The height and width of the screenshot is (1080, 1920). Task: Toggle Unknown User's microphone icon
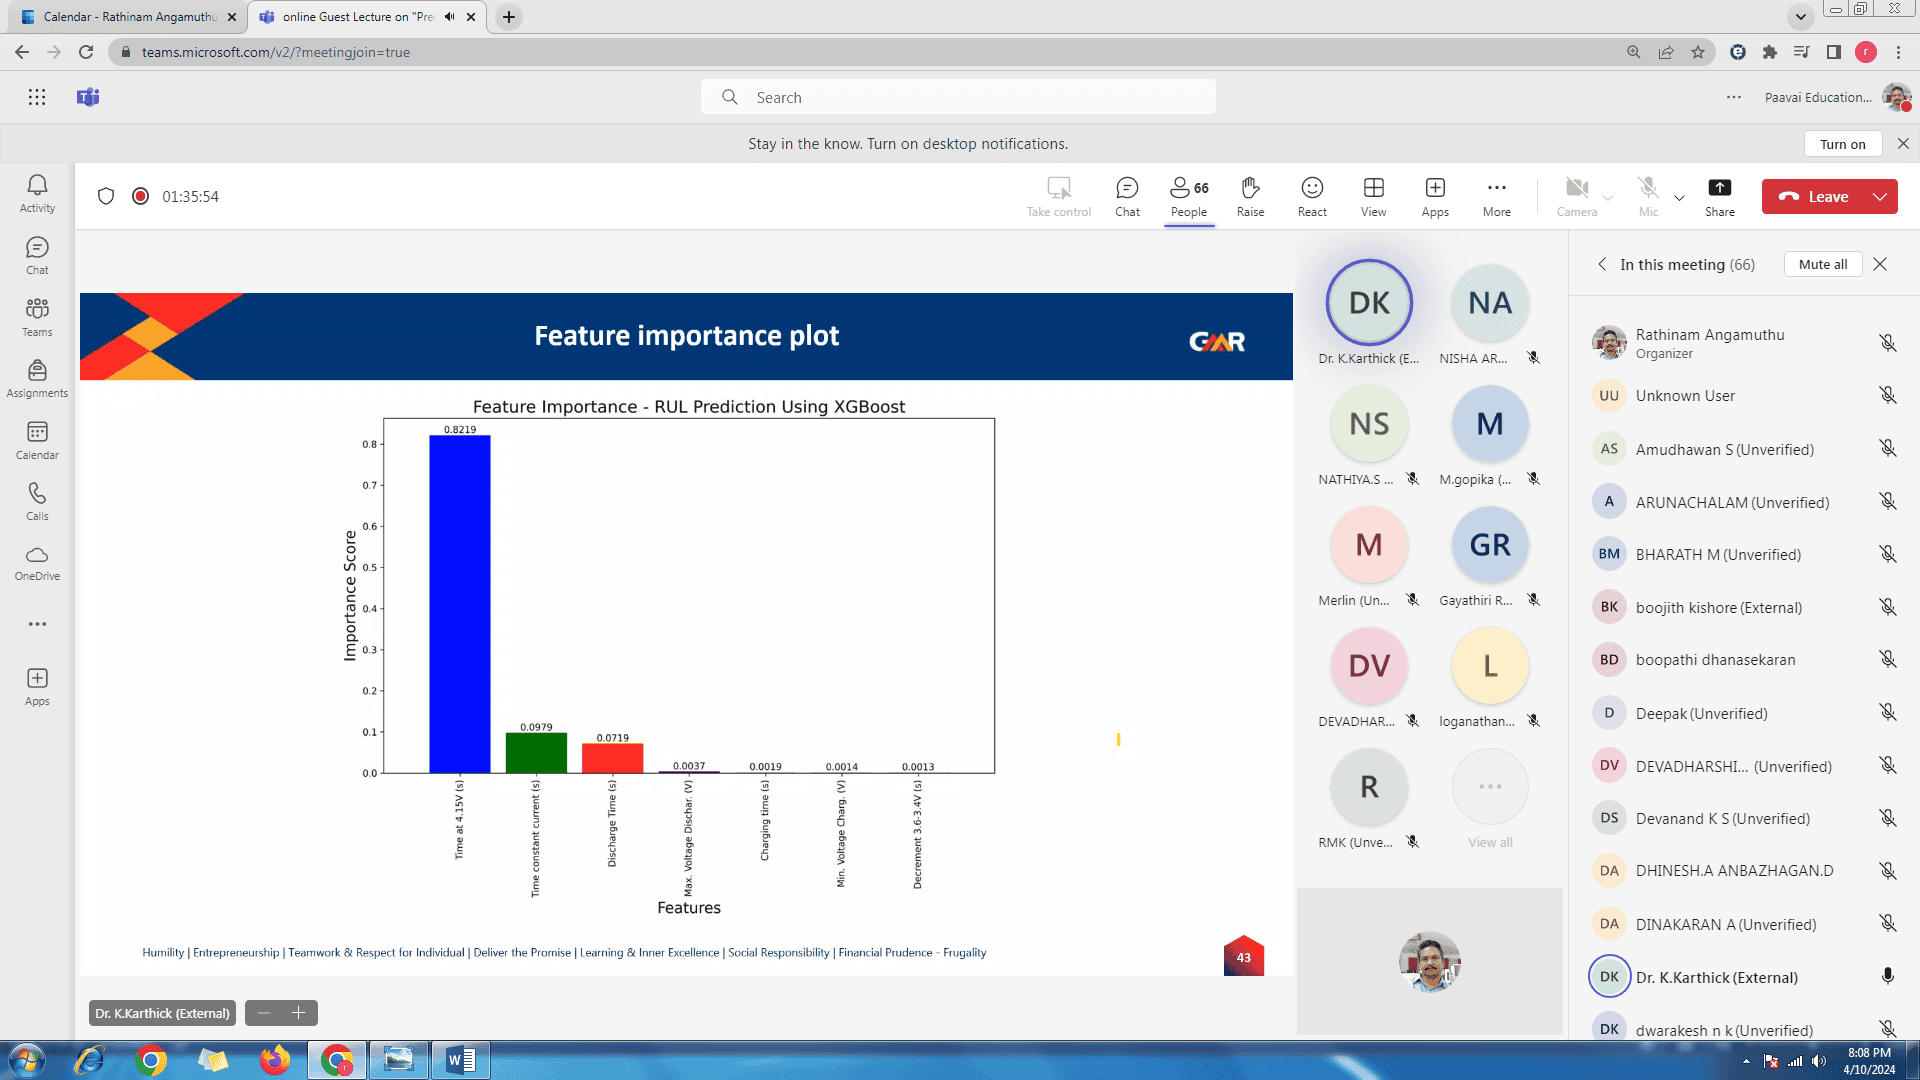(1887, 395)
